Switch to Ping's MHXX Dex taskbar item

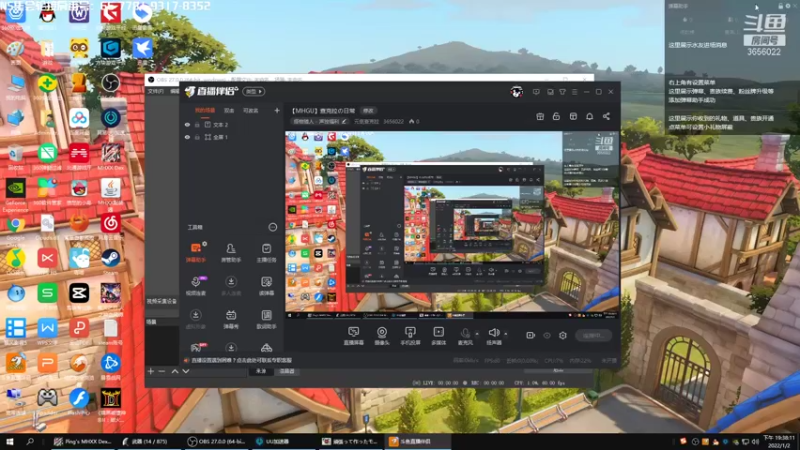[83, 441]
